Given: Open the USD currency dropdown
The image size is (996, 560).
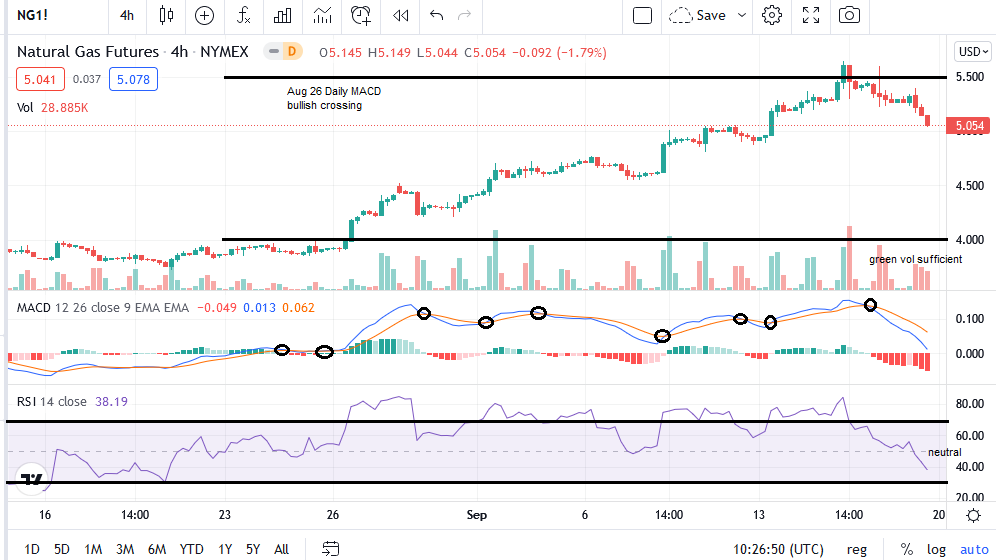Looking at the screenshot, I should click(x=973, y=51).
